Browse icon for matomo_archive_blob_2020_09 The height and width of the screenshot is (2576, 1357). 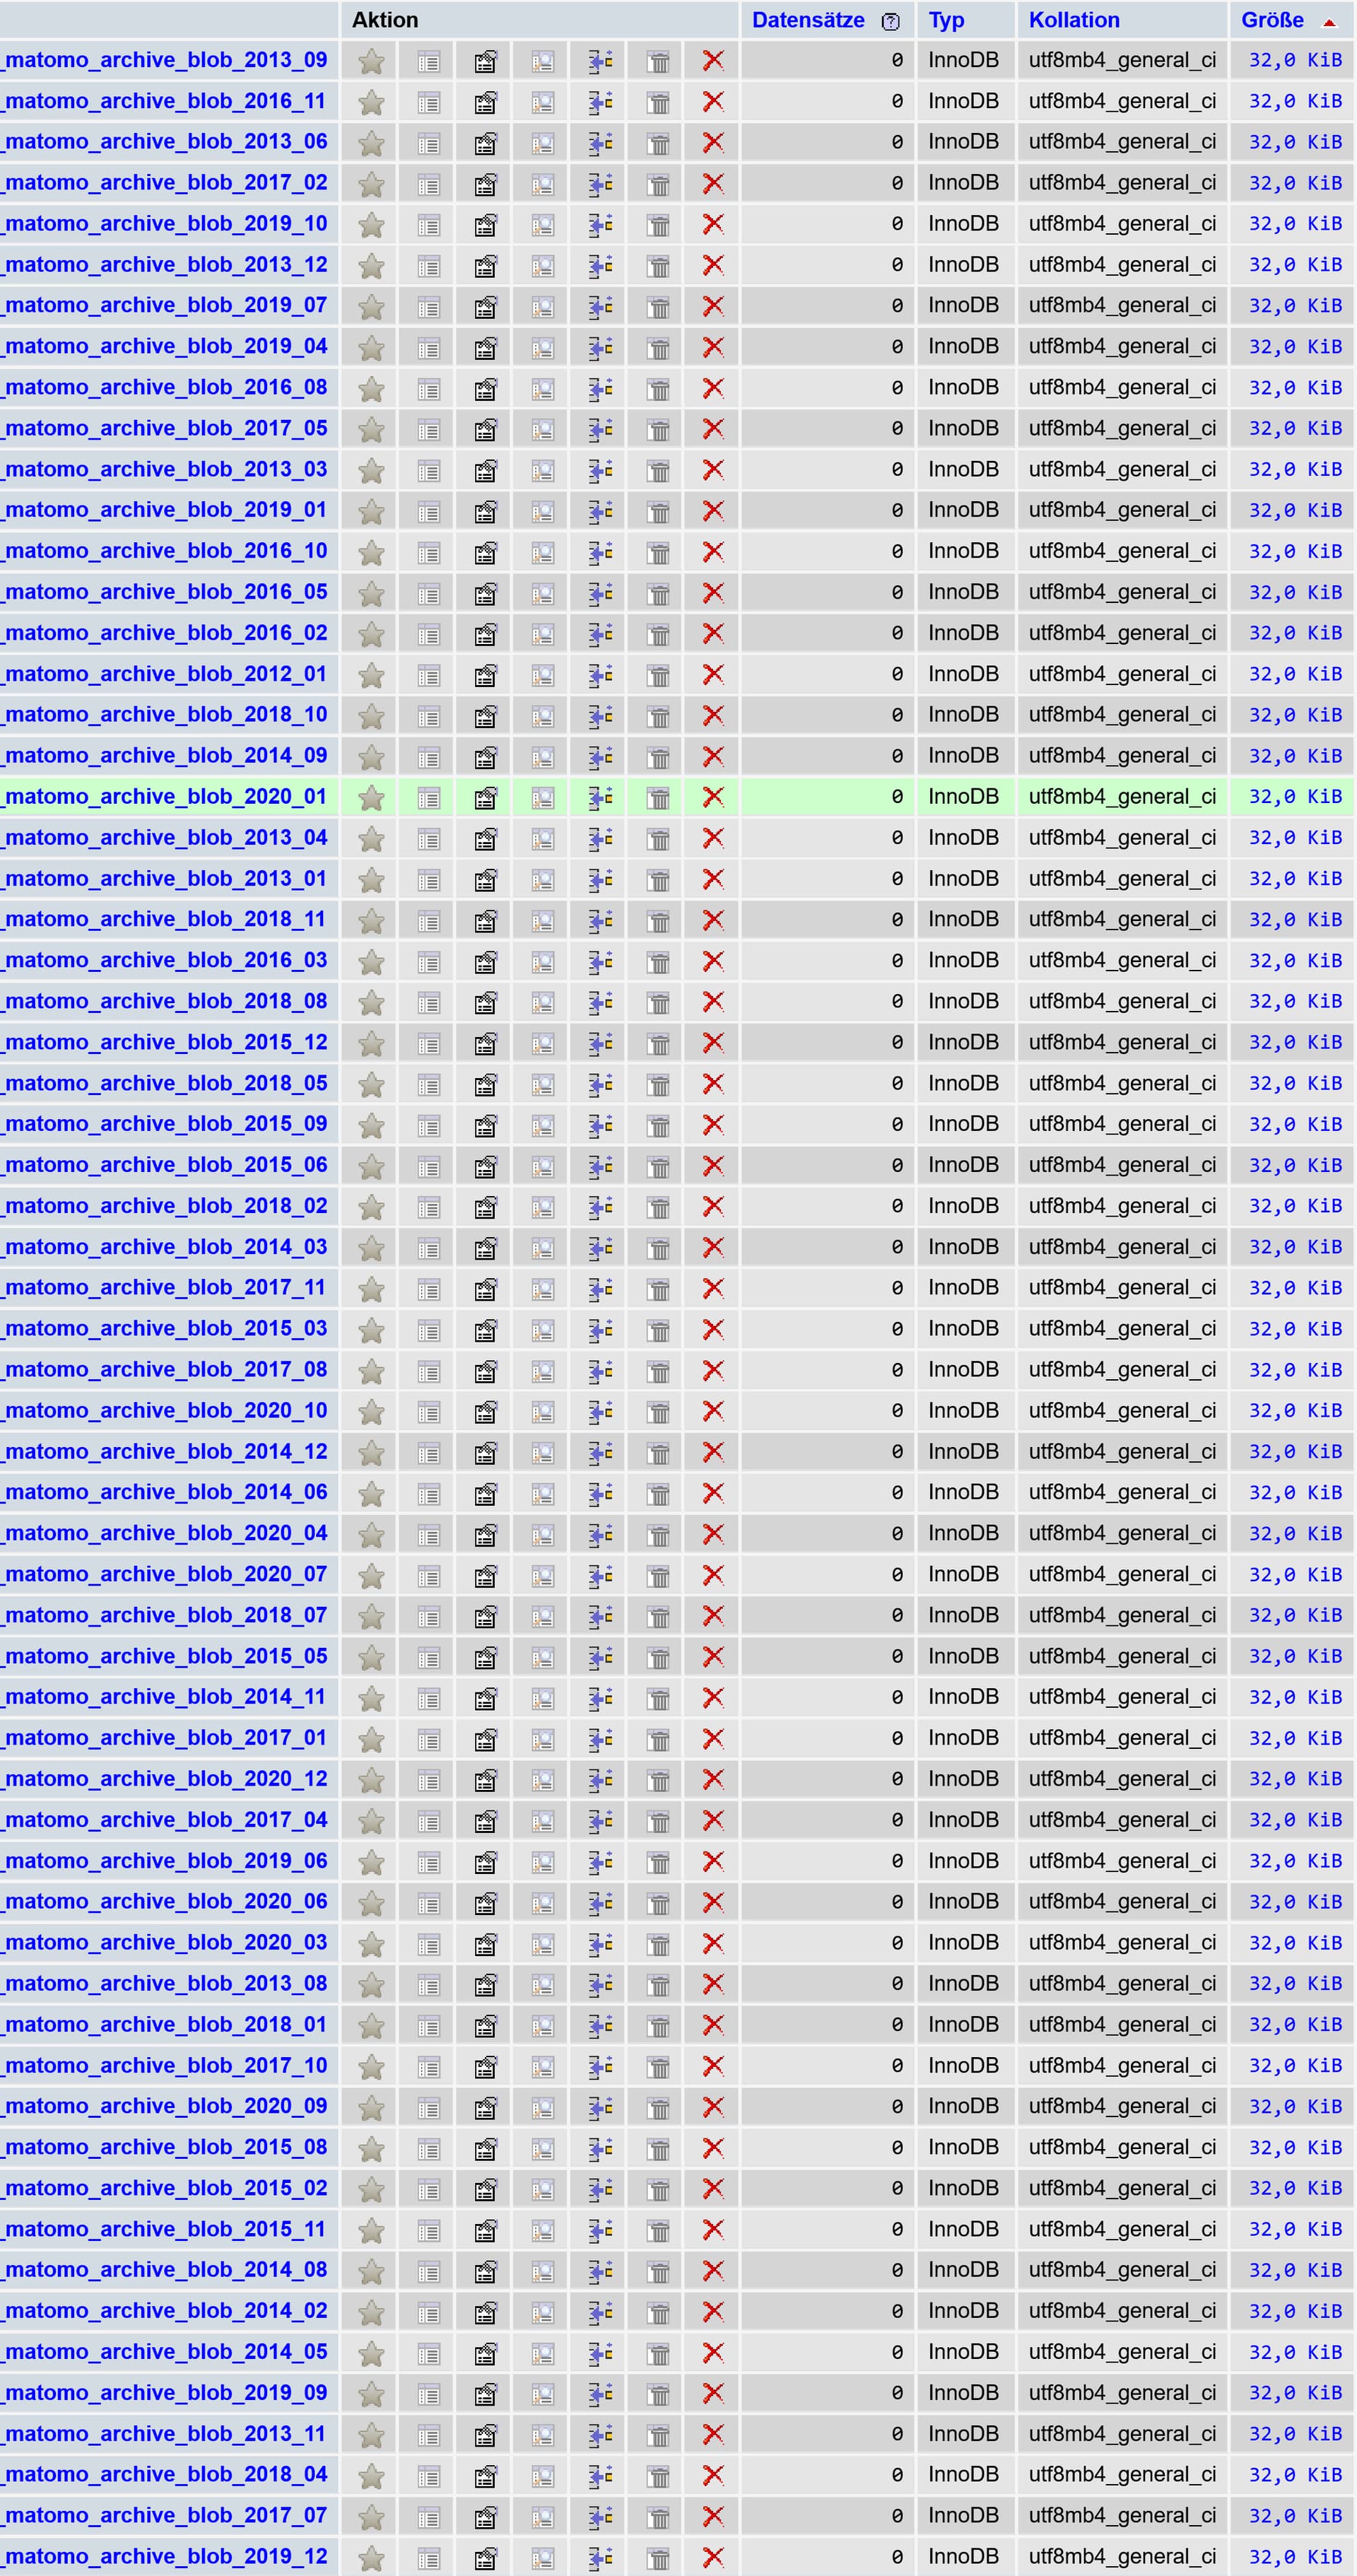tap(428, 2108)
